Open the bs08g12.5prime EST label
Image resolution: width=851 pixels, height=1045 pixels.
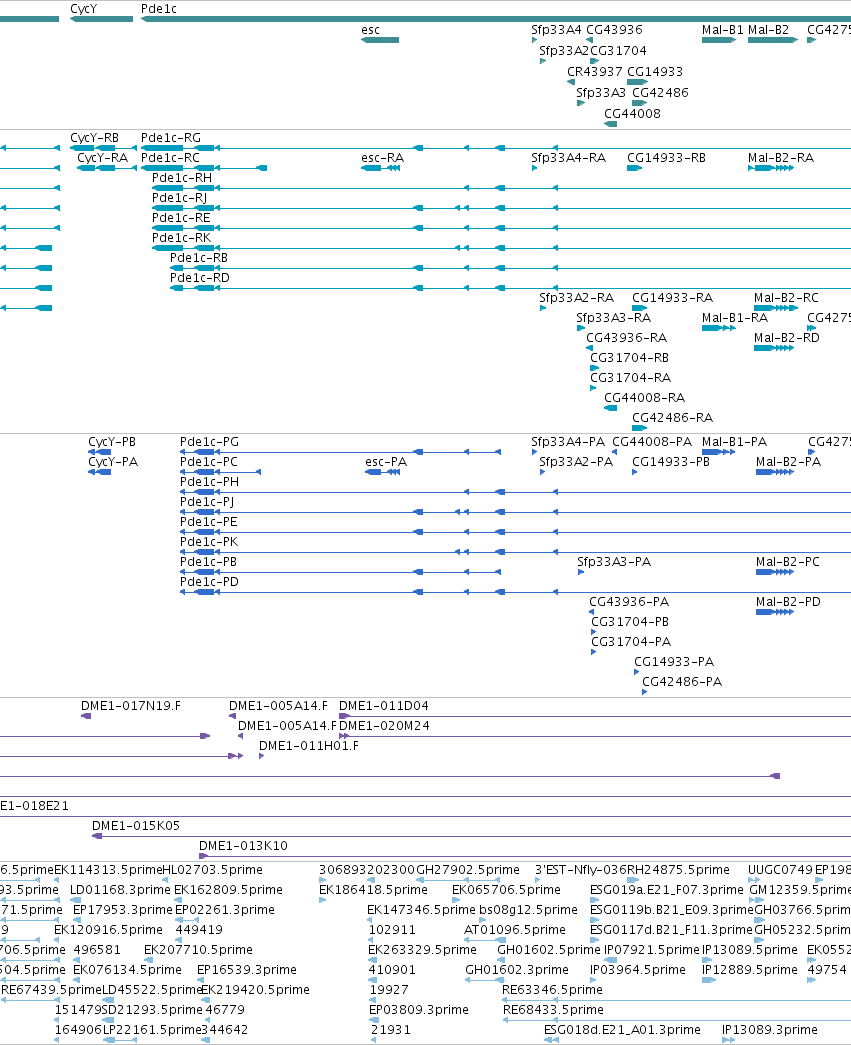[528, 910]
